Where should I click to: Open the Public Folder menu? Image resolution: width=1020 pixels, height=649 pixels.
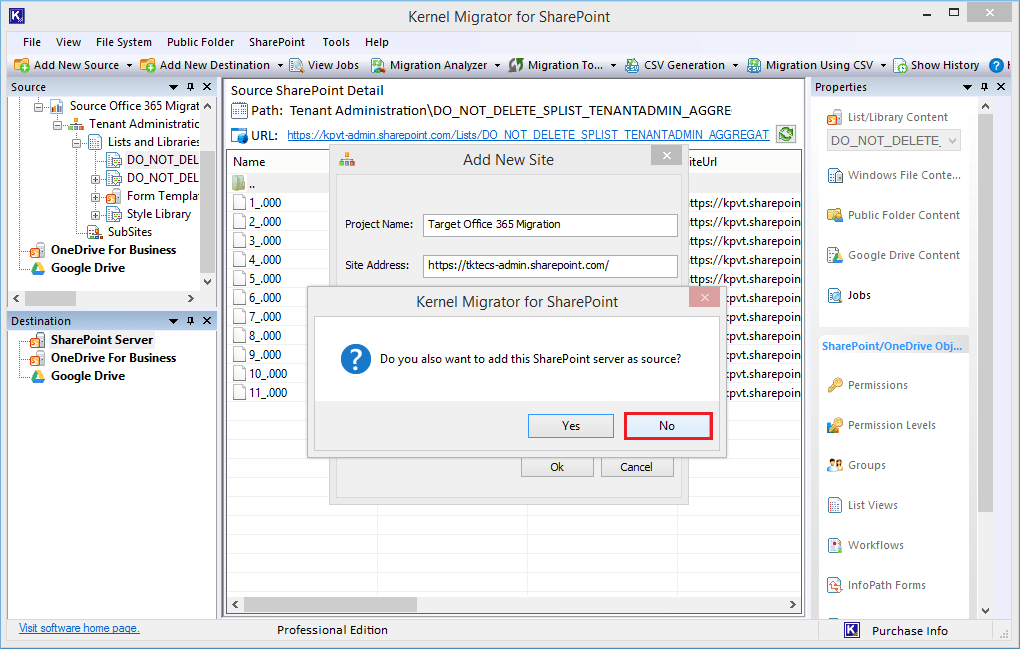[x=200, y=42]
